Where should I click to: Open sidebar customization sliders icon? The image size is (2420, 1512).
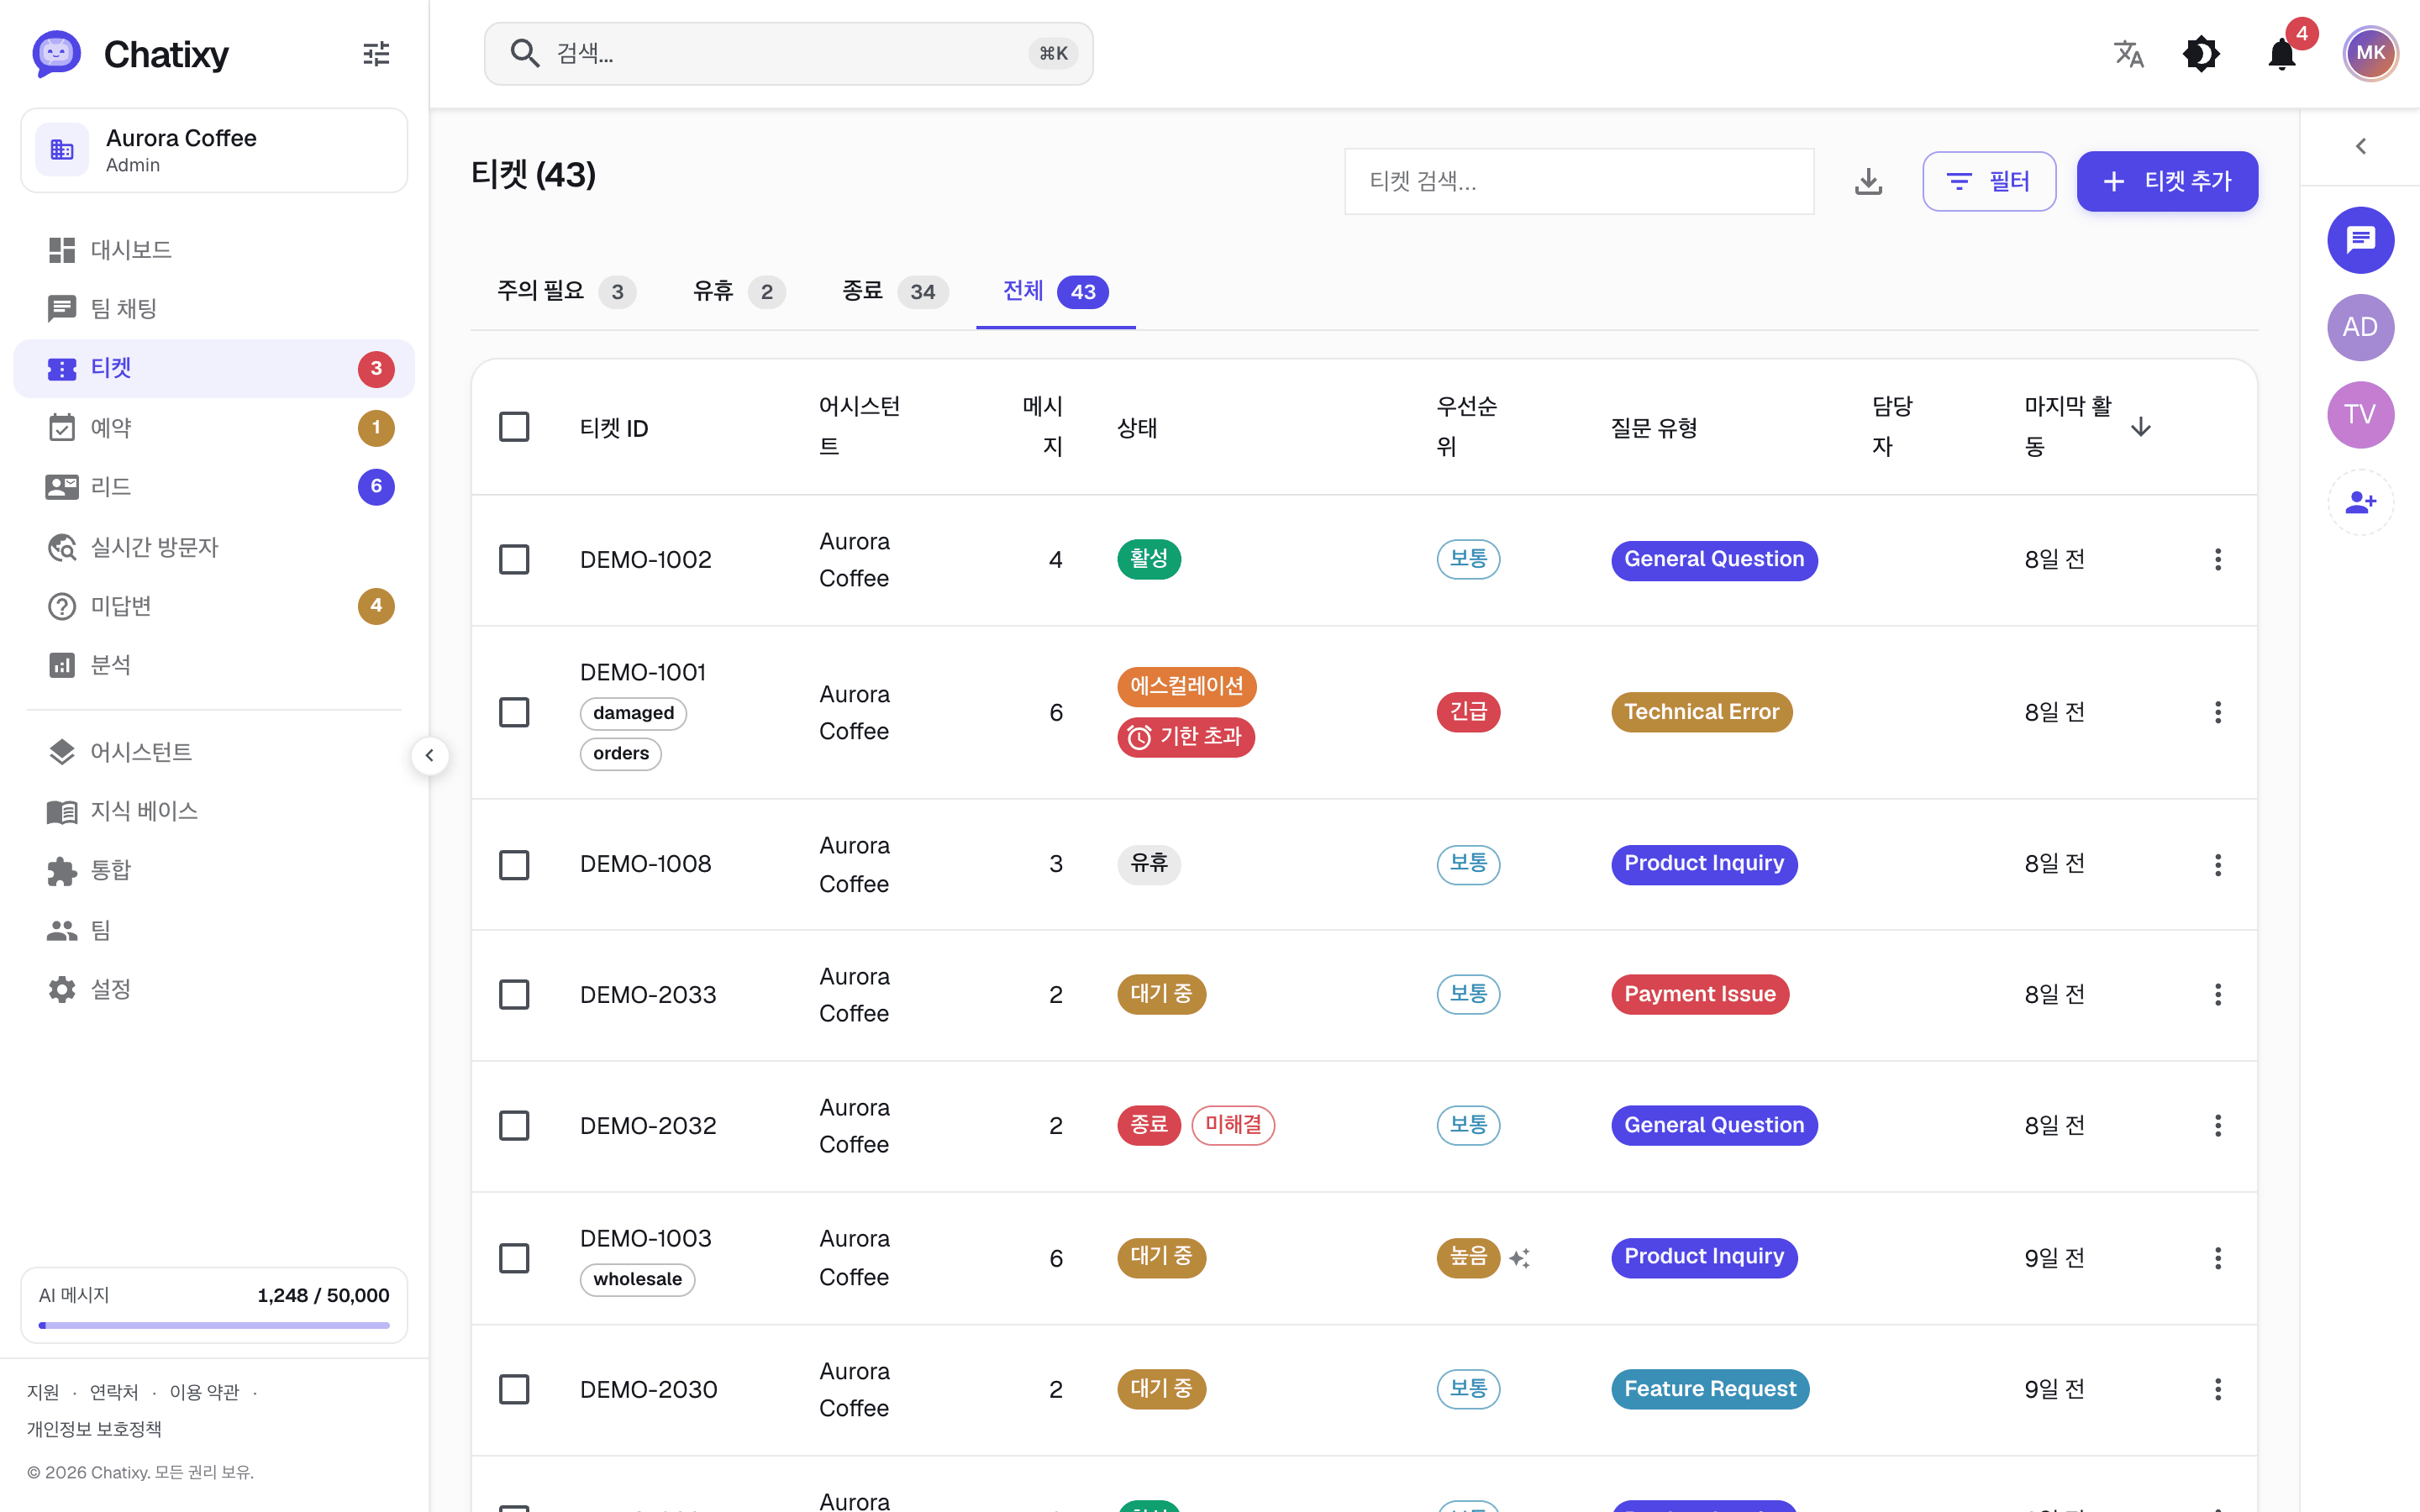click(376, 54)
